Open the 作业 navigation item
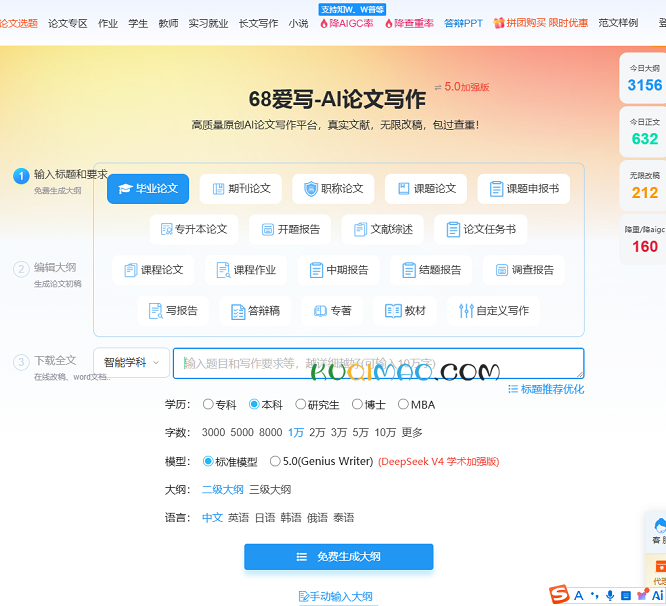The height and width of the screenshot is (606, 666). tap(108, 23)
